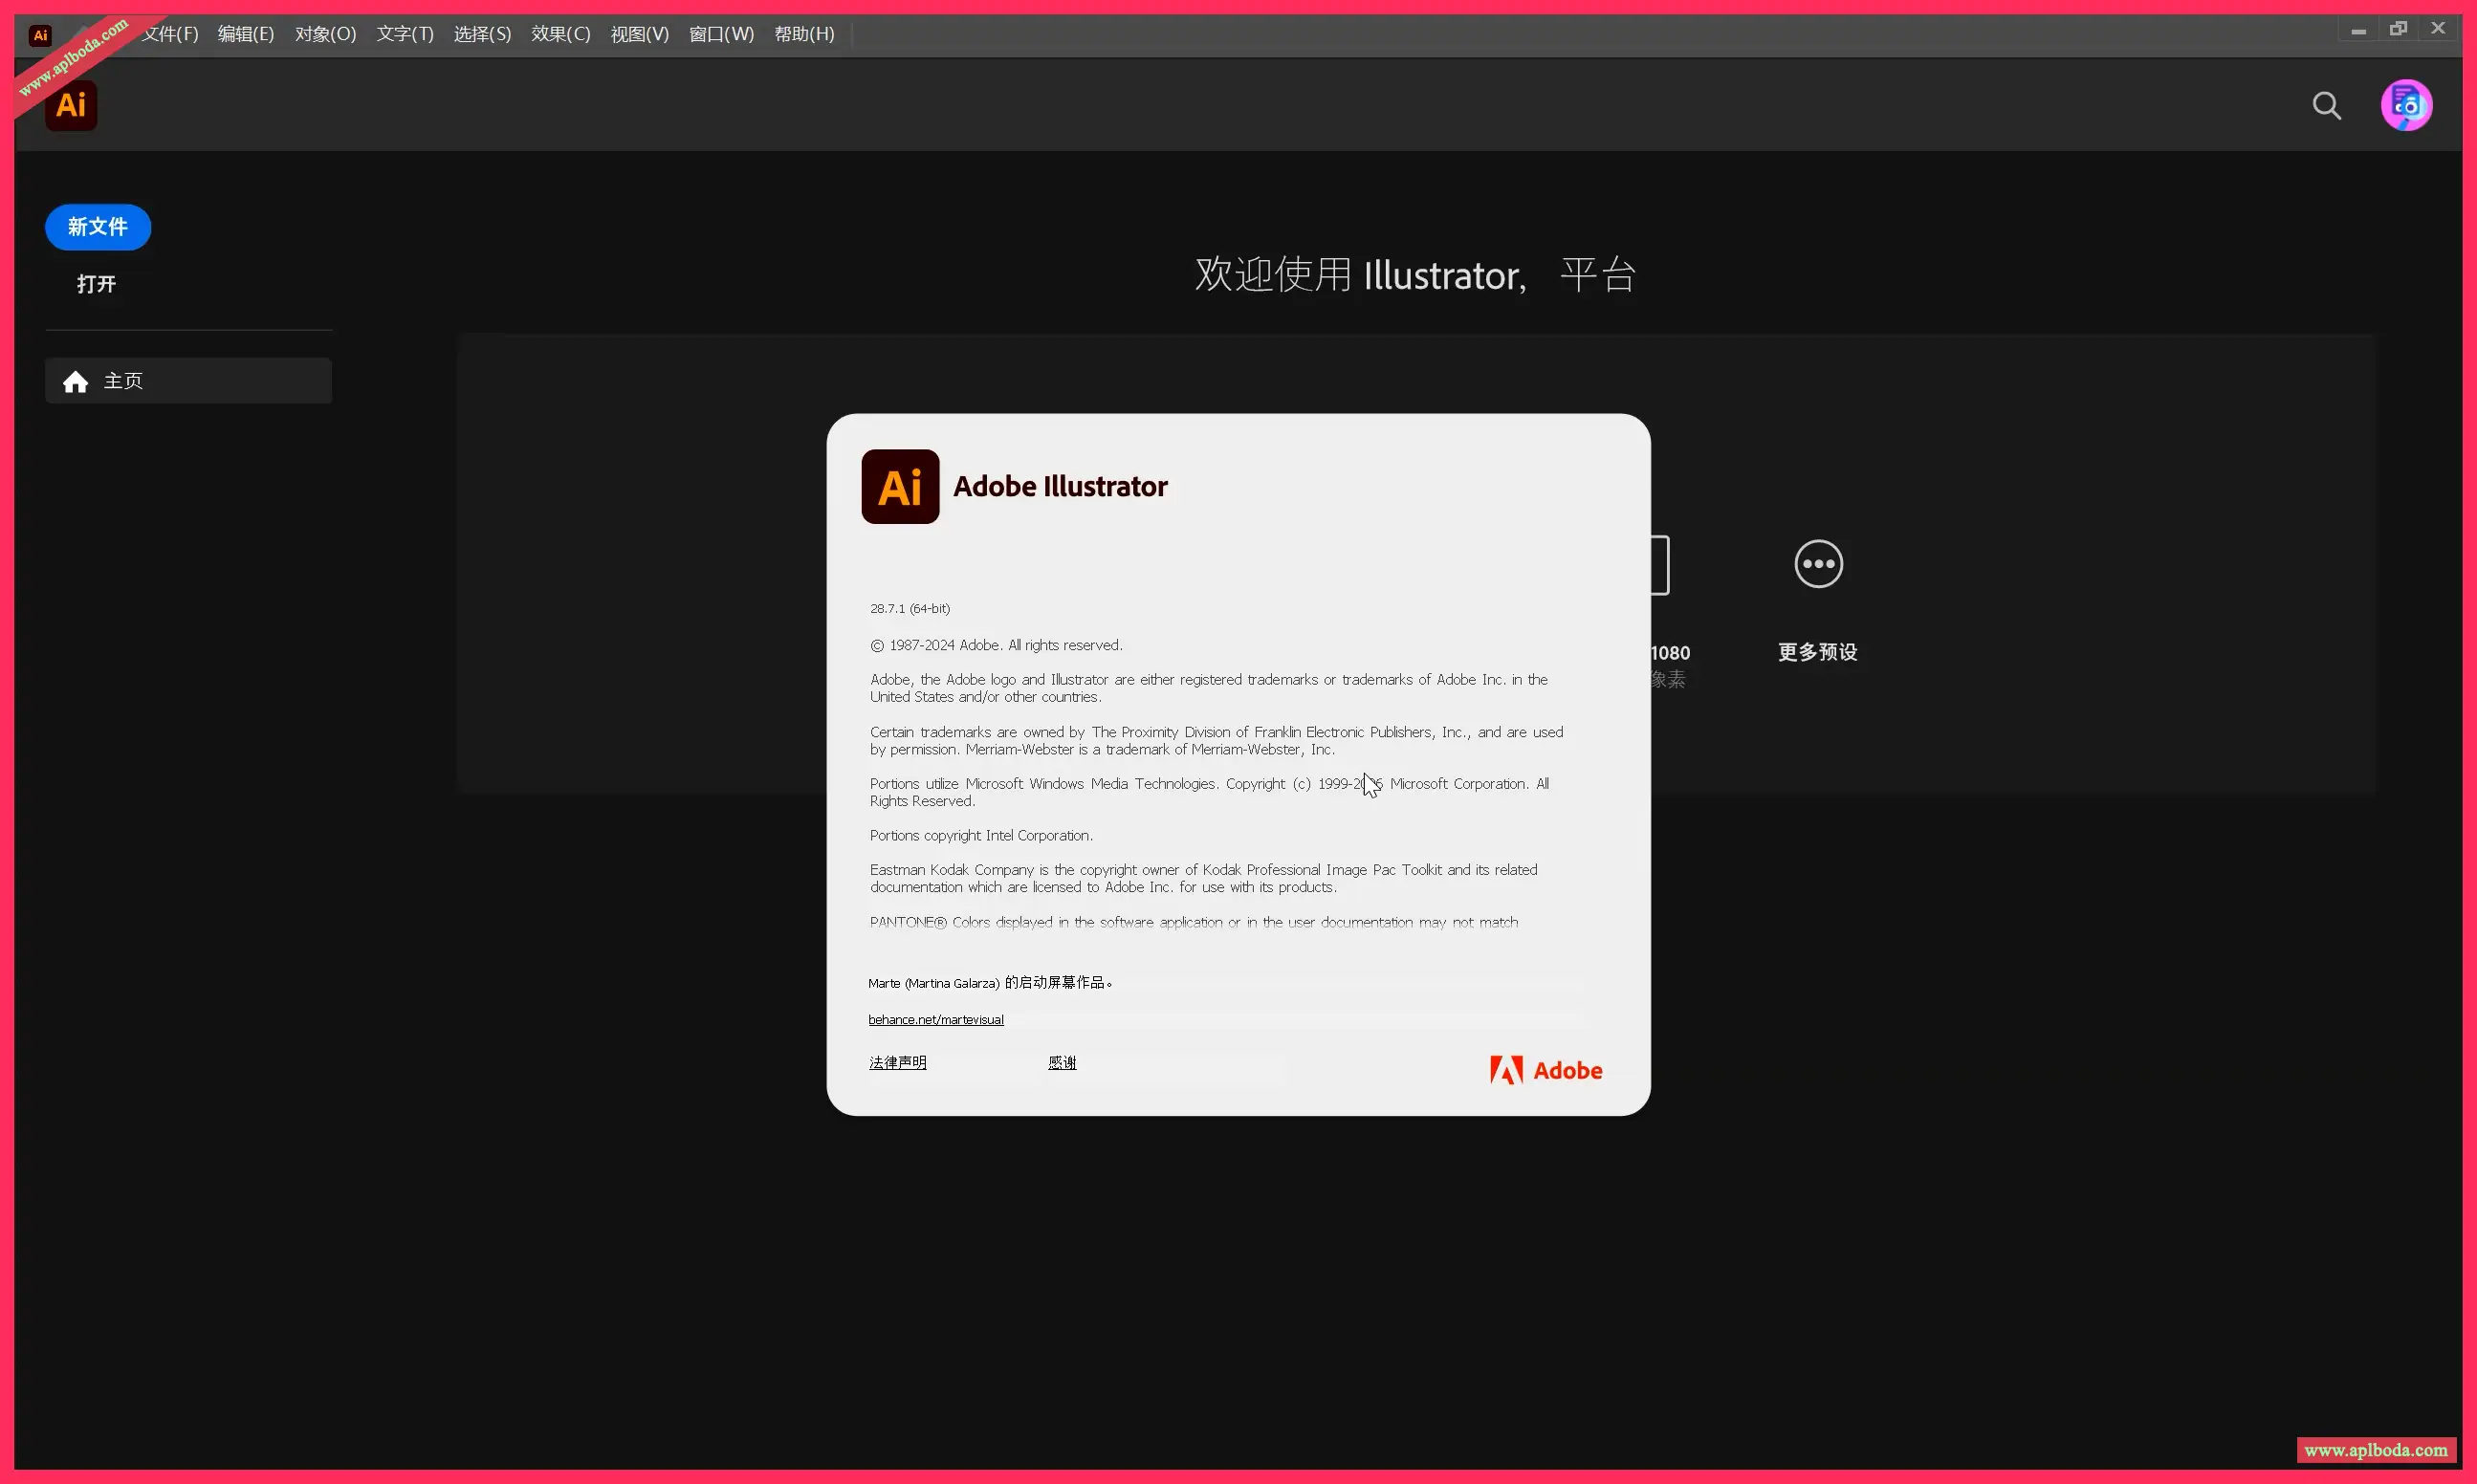This screenshot has width=2477, height=1484.
Task: Open the 对象(O) menu
Action: point(325,34)
